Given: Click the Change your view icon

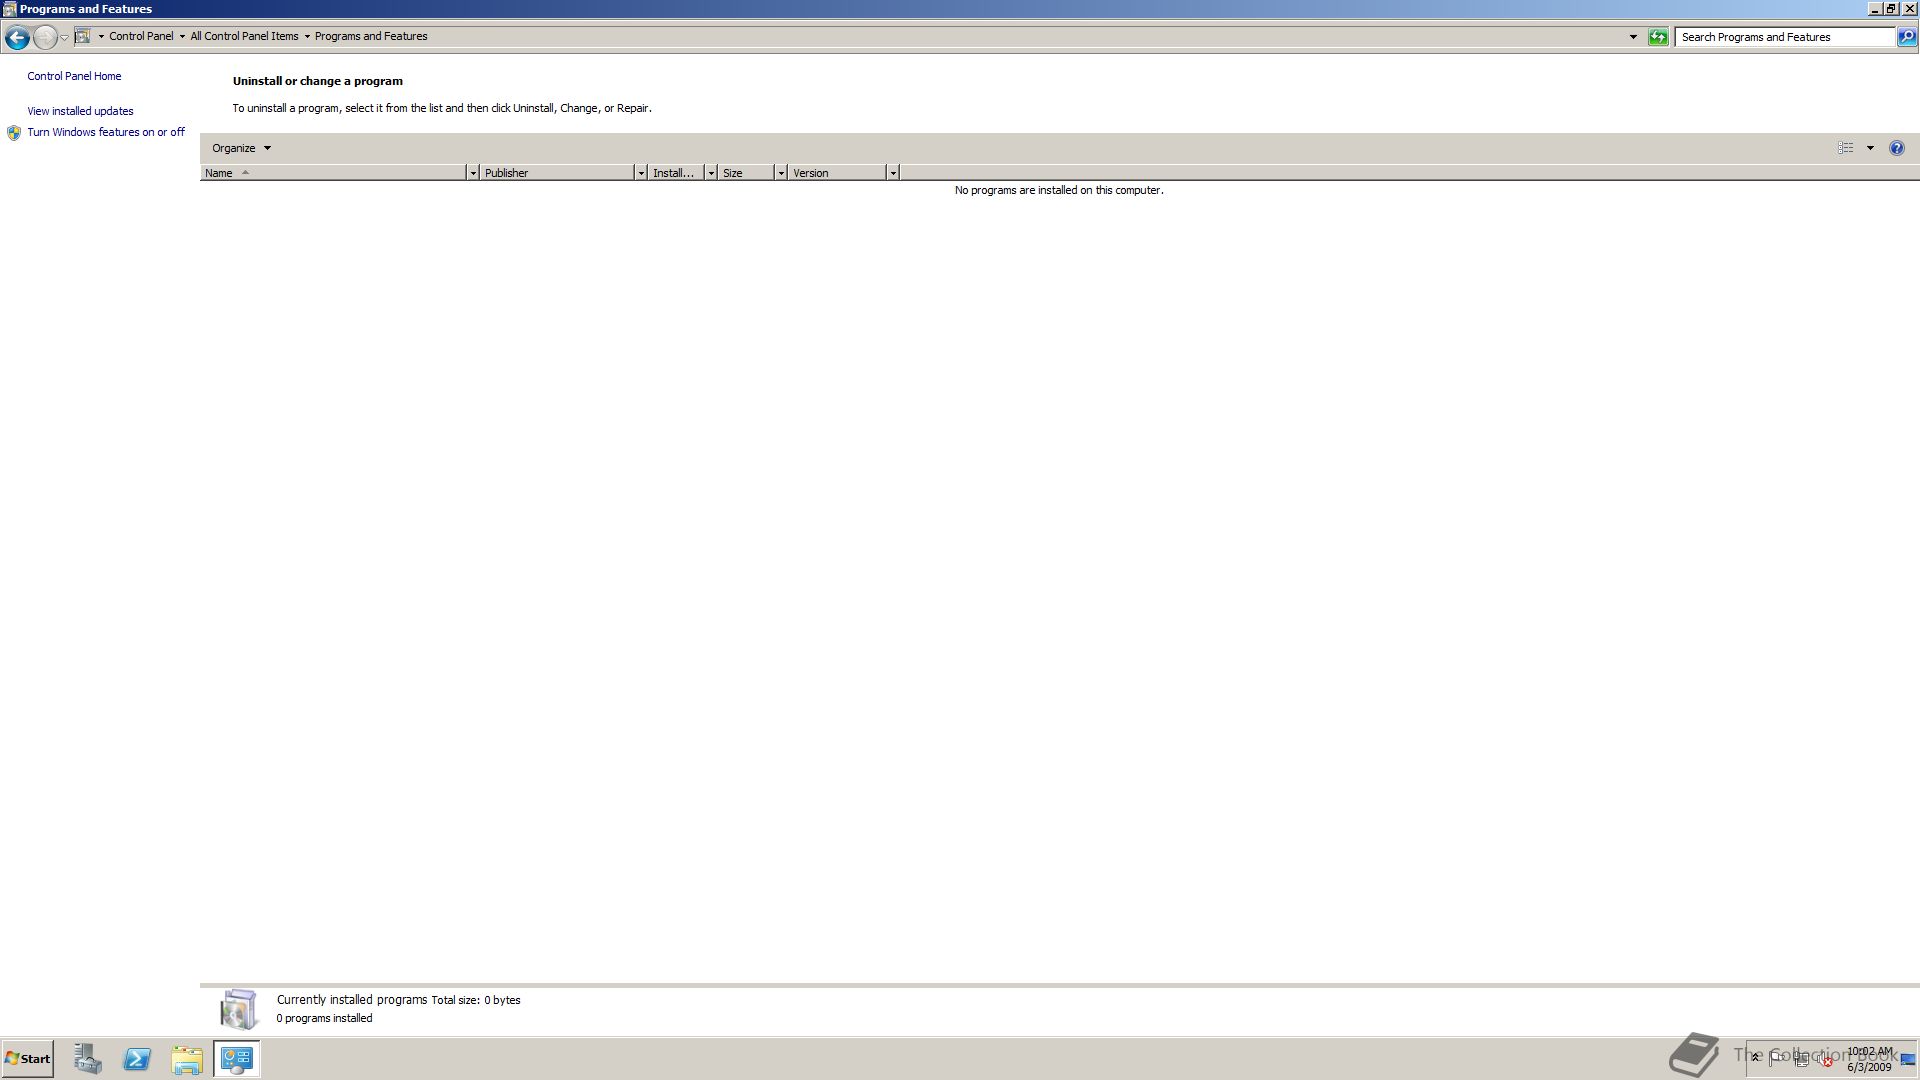Looking at the screenshot, I should click(1846, 148).
